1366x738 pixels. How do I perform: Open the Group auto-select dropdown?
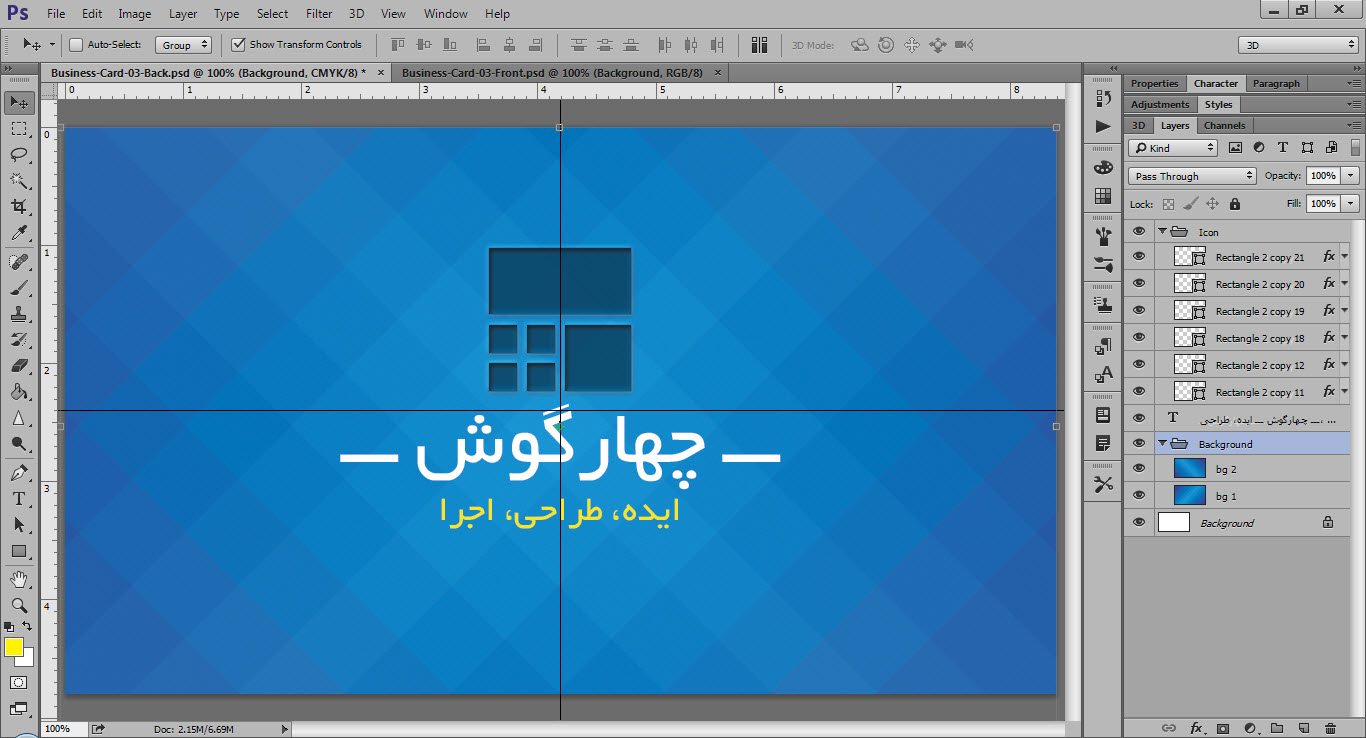(x=184, y=45)
